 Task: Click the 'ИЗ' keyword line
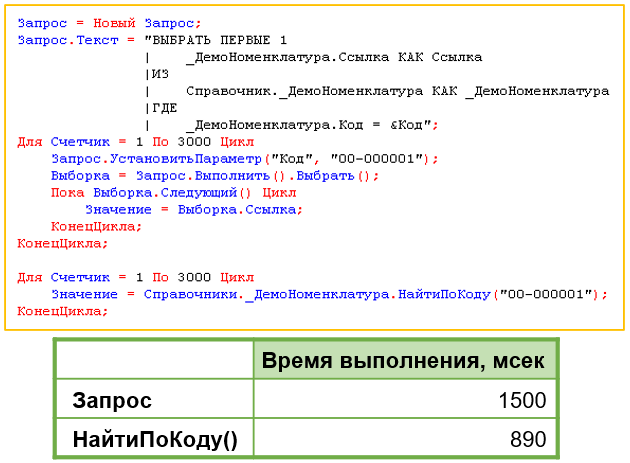[x=160, y=74]
